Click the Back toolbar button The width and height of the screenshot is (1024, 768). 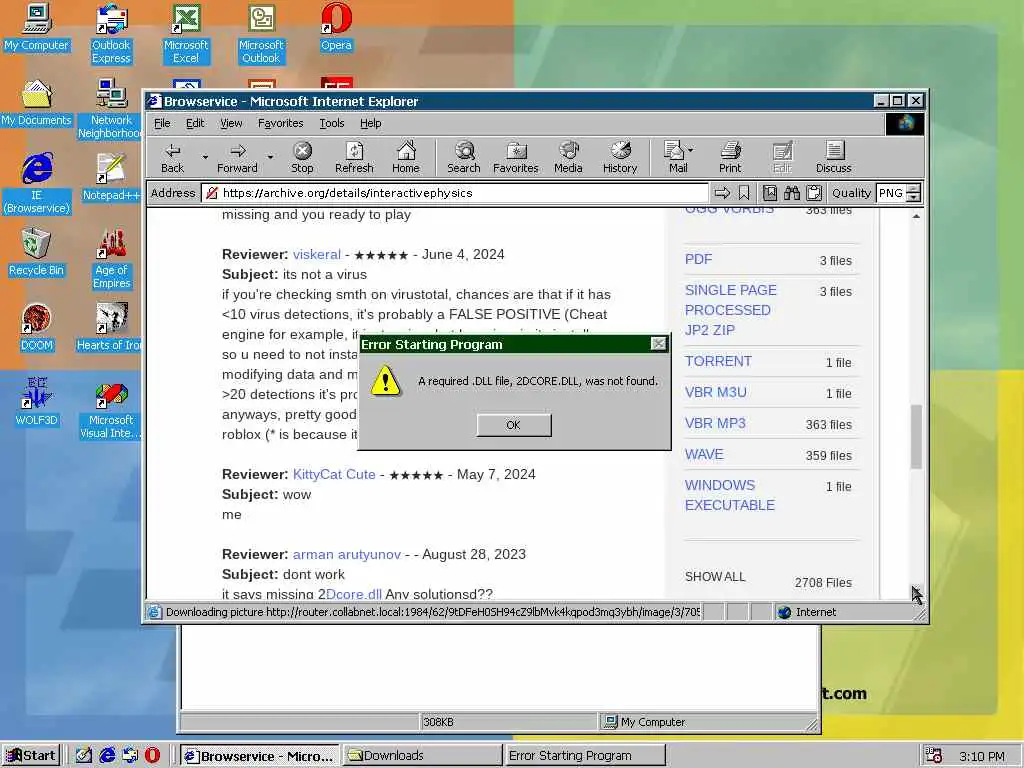172,157
